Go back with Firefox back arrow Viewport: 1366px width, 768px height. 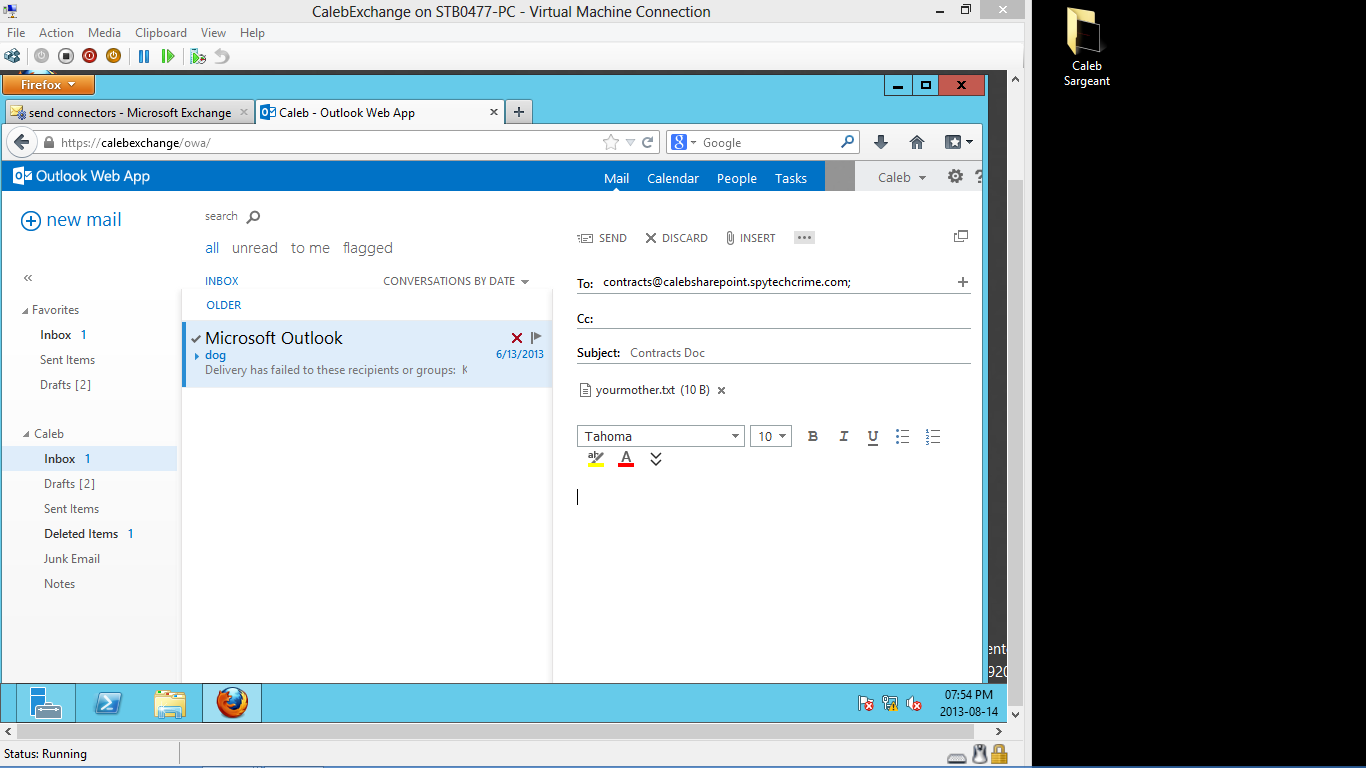click(21, 142)
